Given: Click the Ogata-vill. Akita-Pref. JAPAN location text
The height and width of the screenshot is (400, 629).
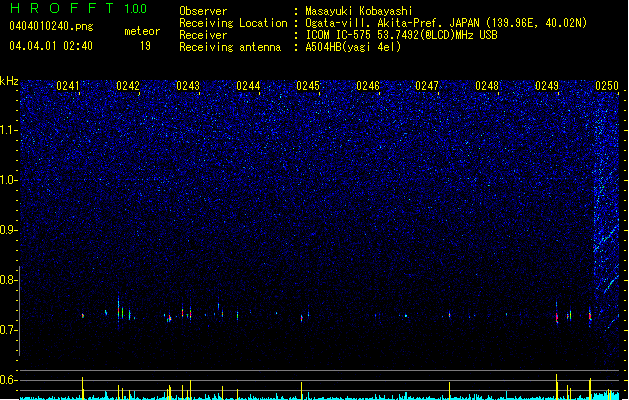Looking at the screenshot, I should coord(446,23).
